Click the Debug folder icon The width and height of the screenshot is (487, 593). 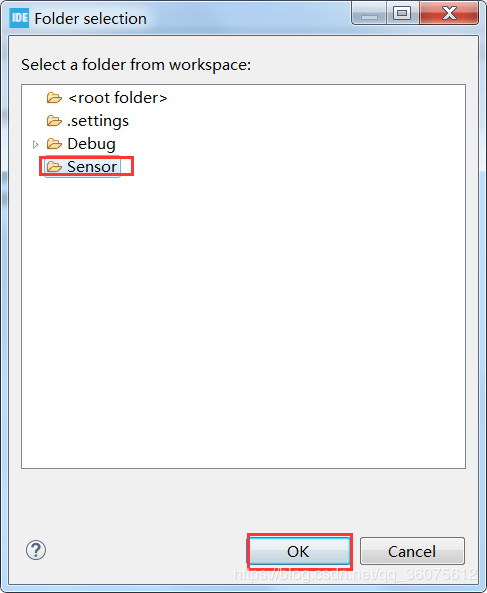point(54,144)
